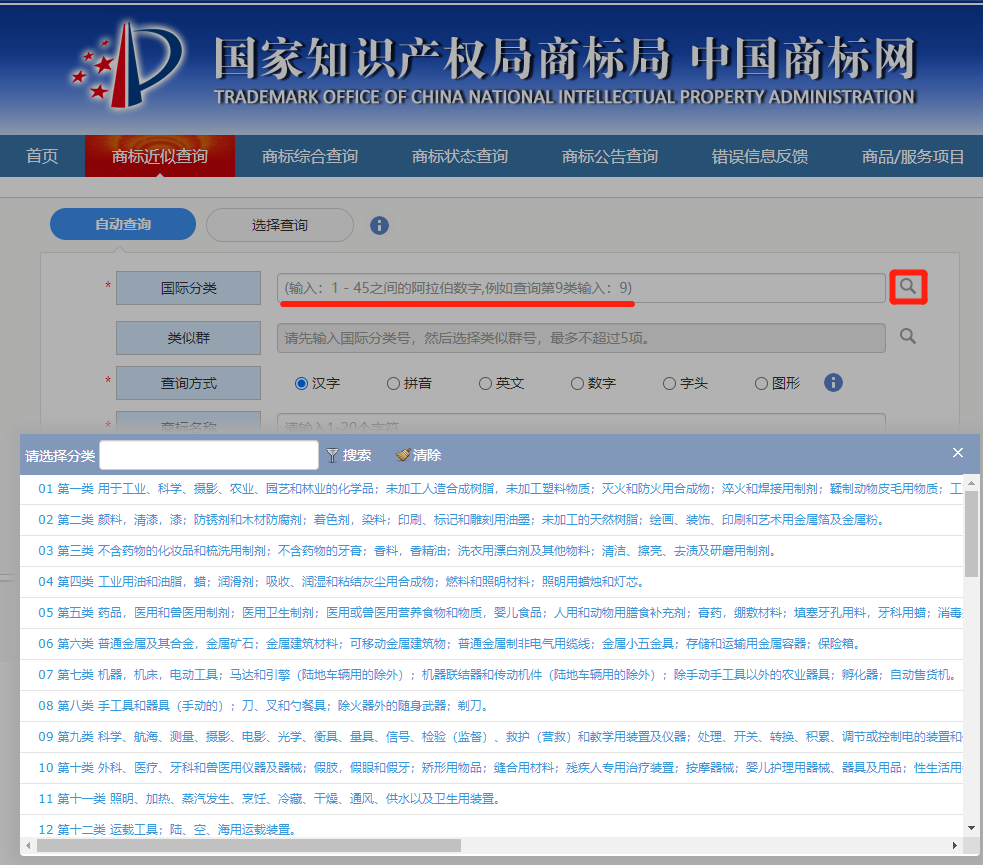Click the trademark office logo
Image resolution: width=983 pixels, height=865 pixels.
129,64
